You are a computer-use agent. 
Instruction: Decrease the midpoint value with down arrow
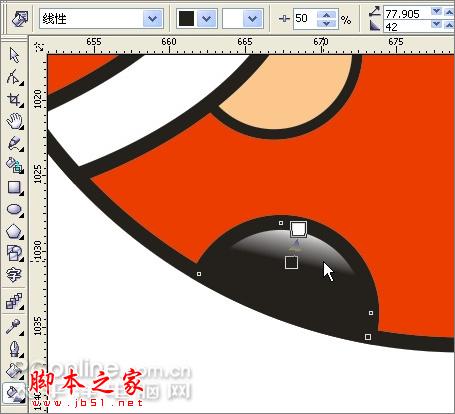pos(327,23)
